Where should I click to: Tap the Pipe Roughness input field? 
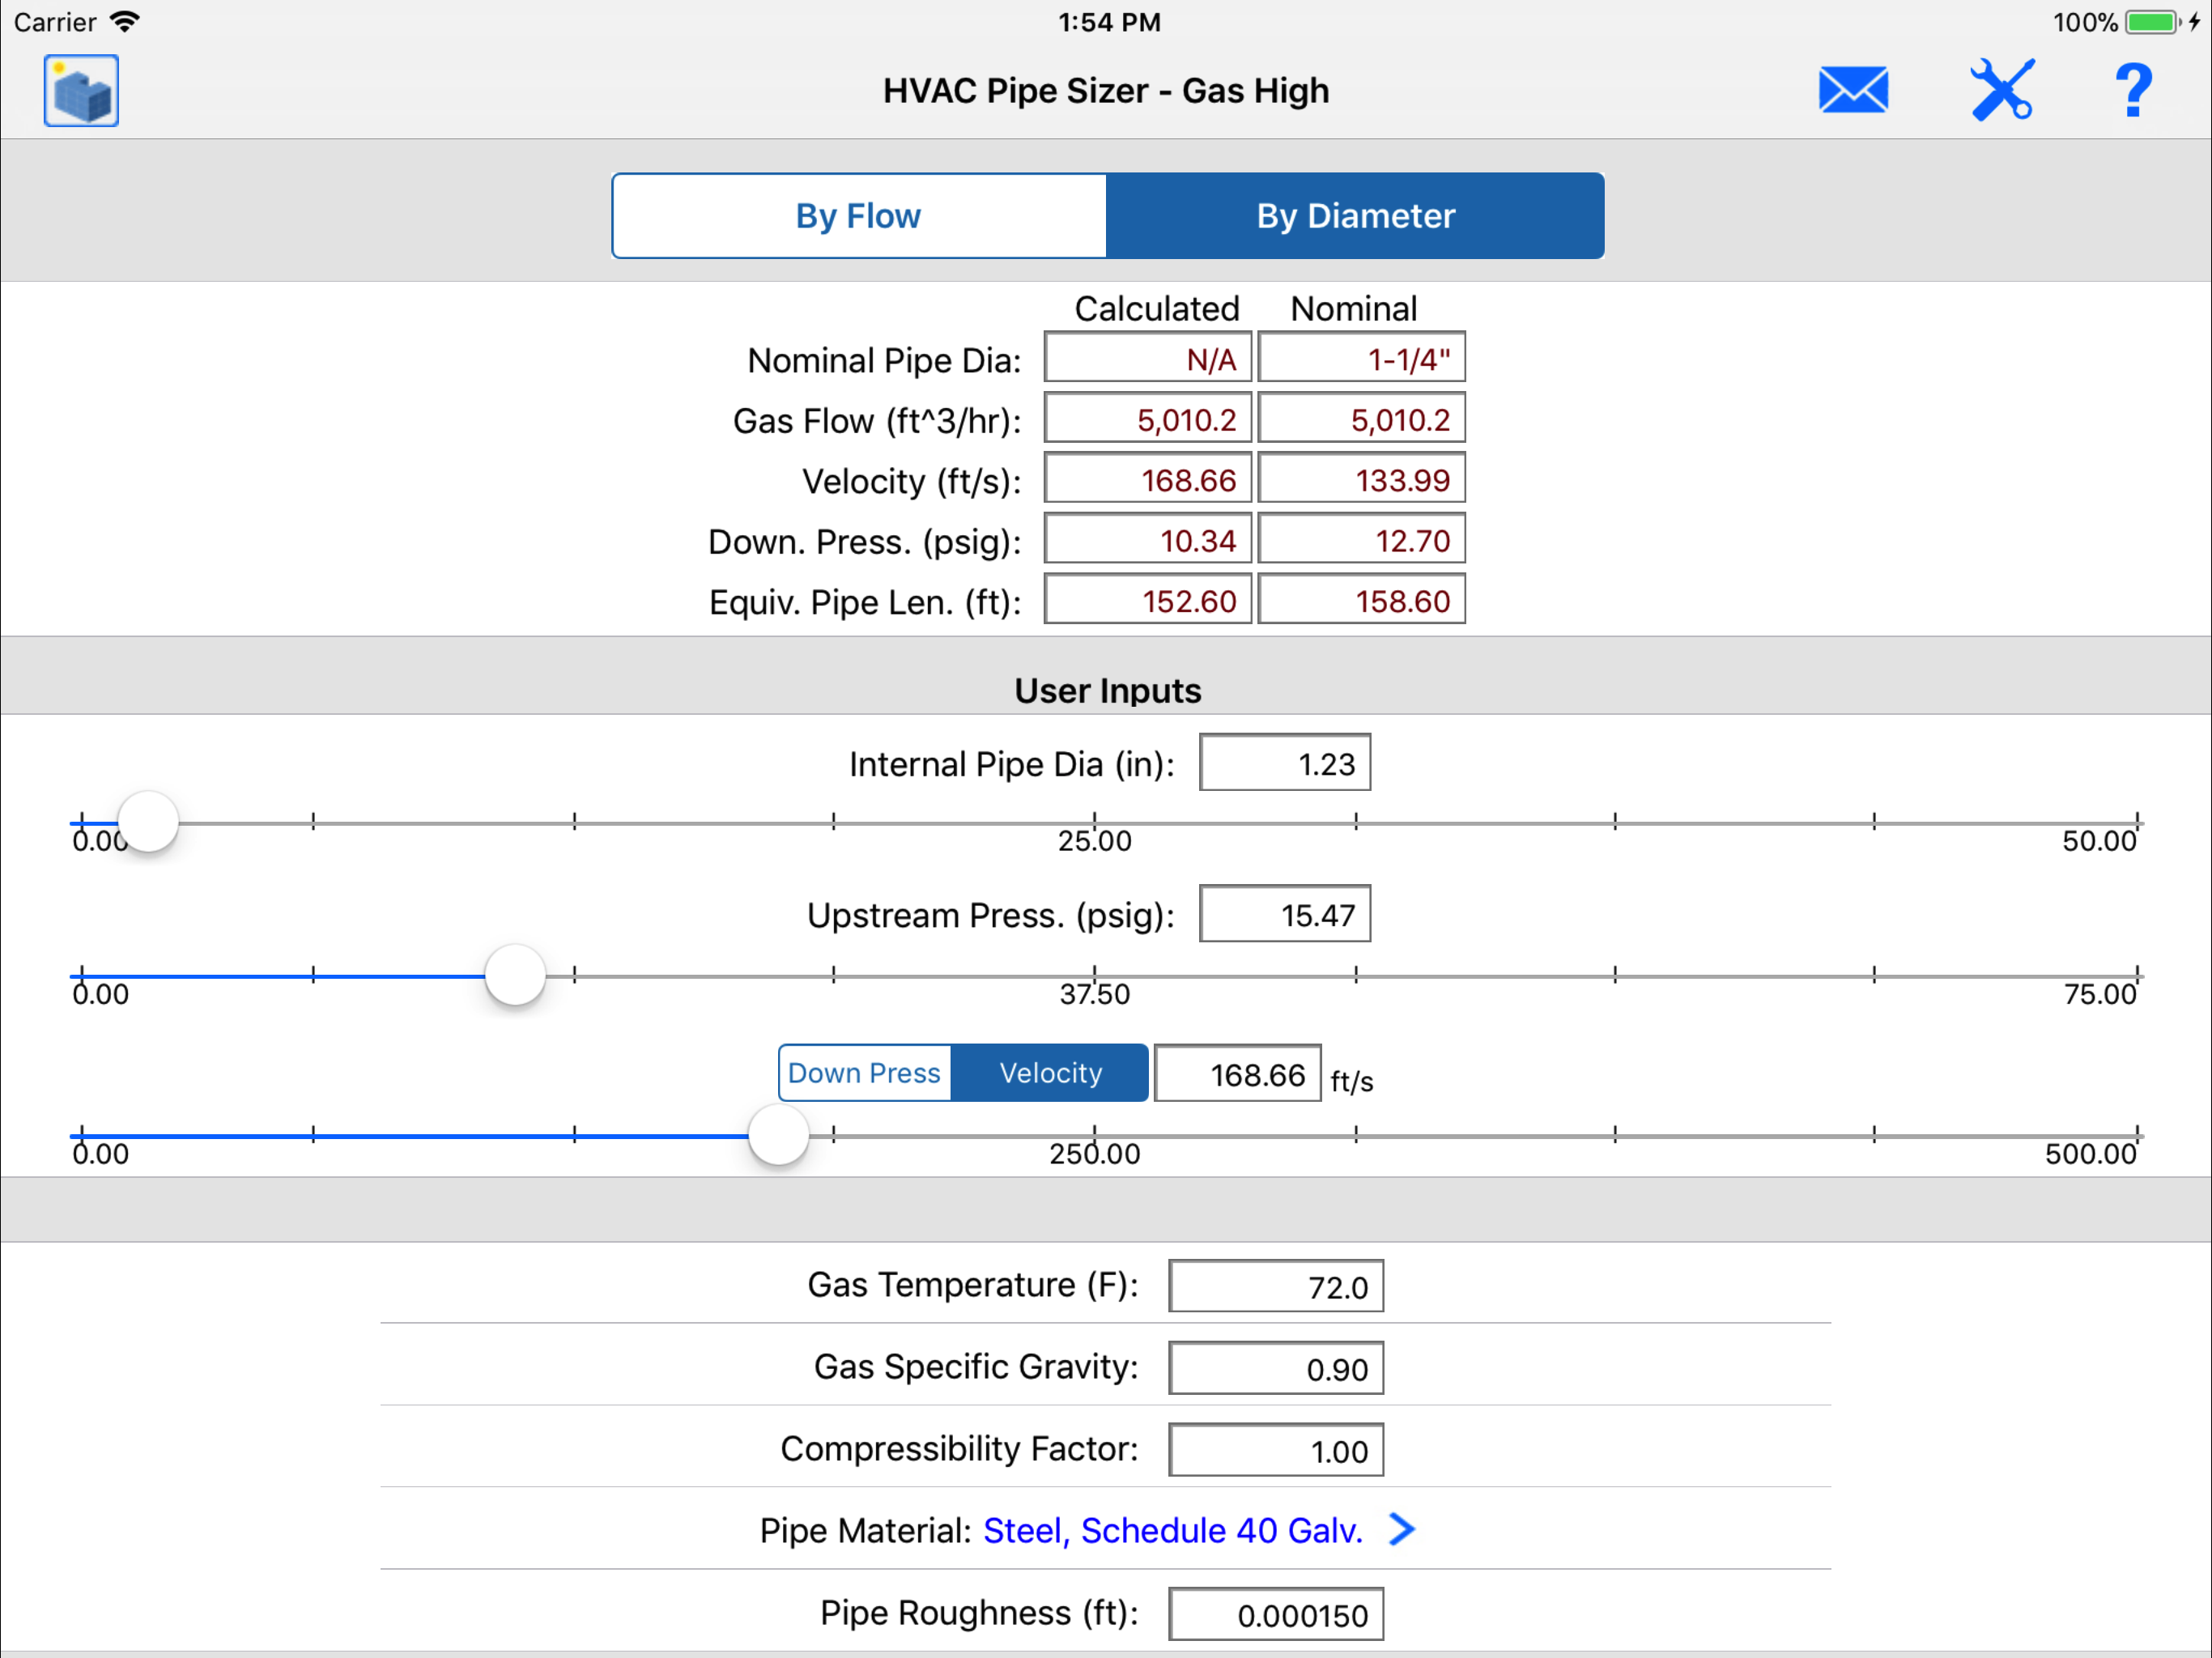click(x=1275, y=1614)
